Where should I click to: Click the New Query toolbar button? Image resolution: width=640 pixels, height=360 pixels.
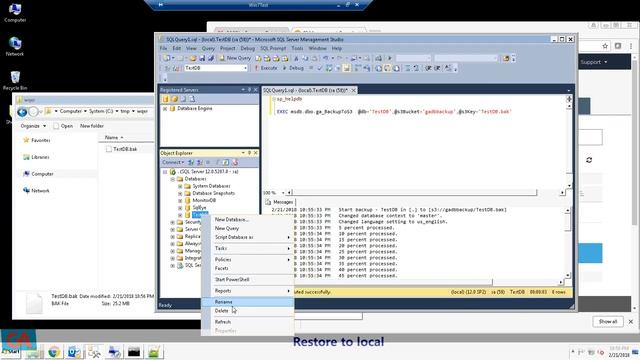pos(235,58)
